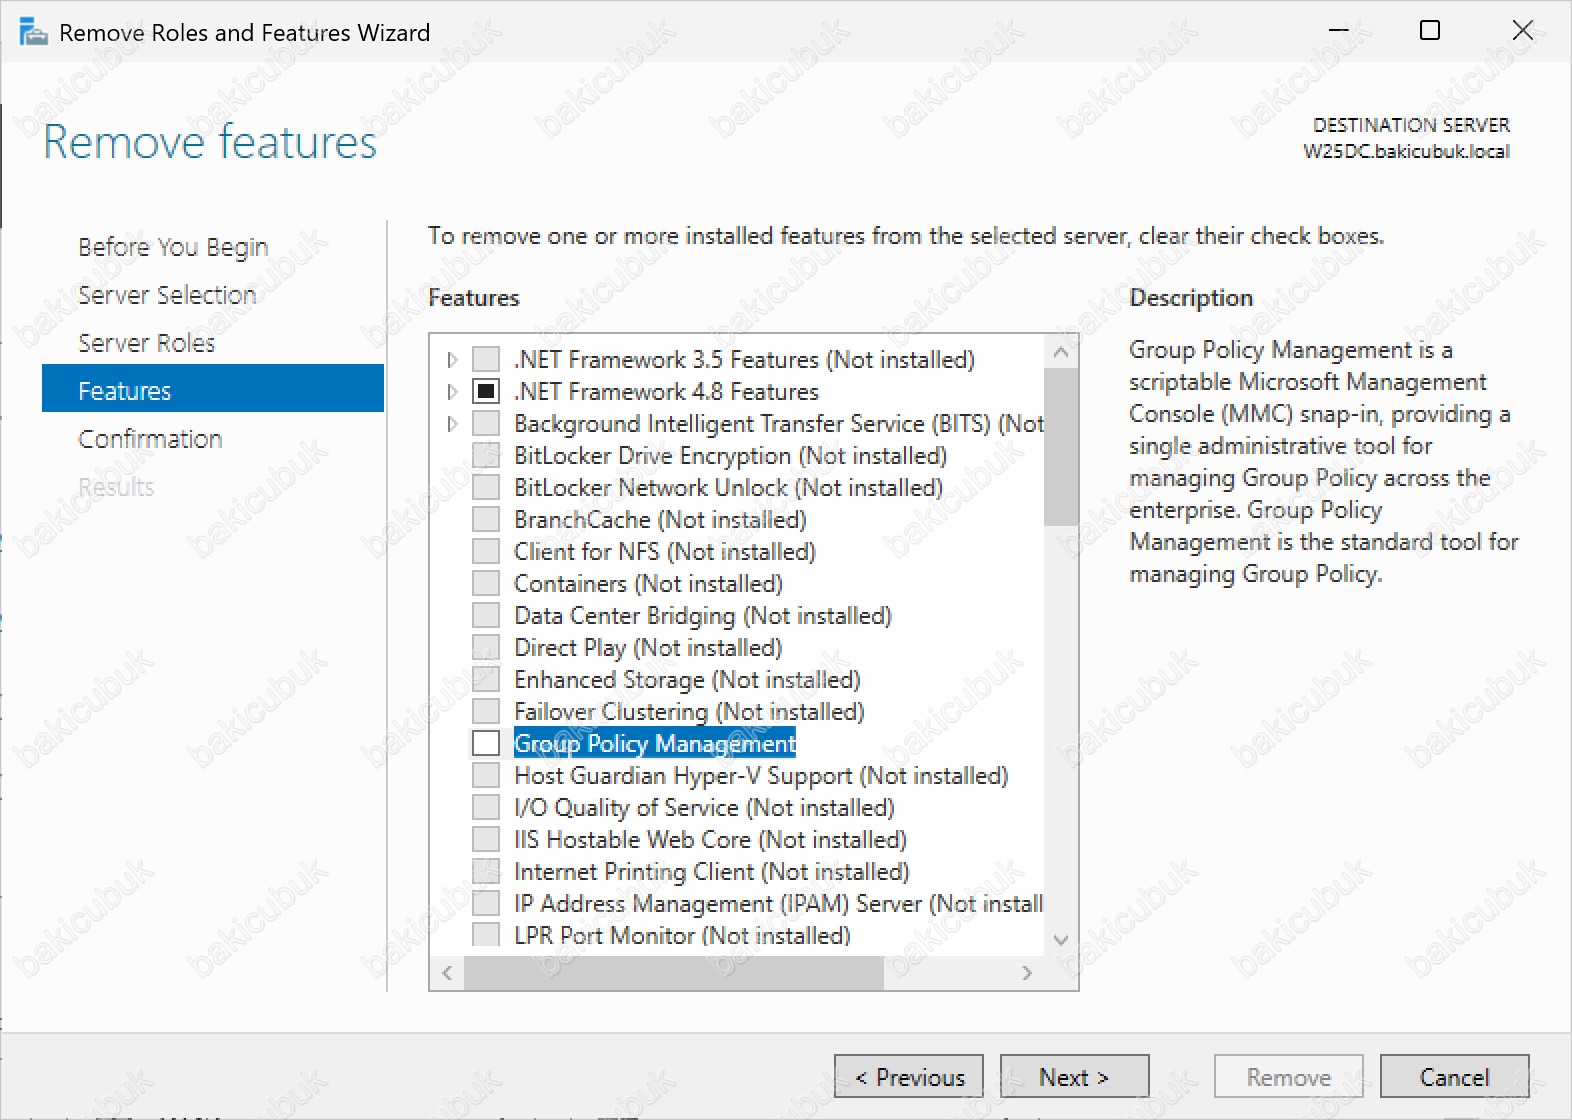Go to Server Selection step
1572x1120 pixels.
[x=167, y=295]
